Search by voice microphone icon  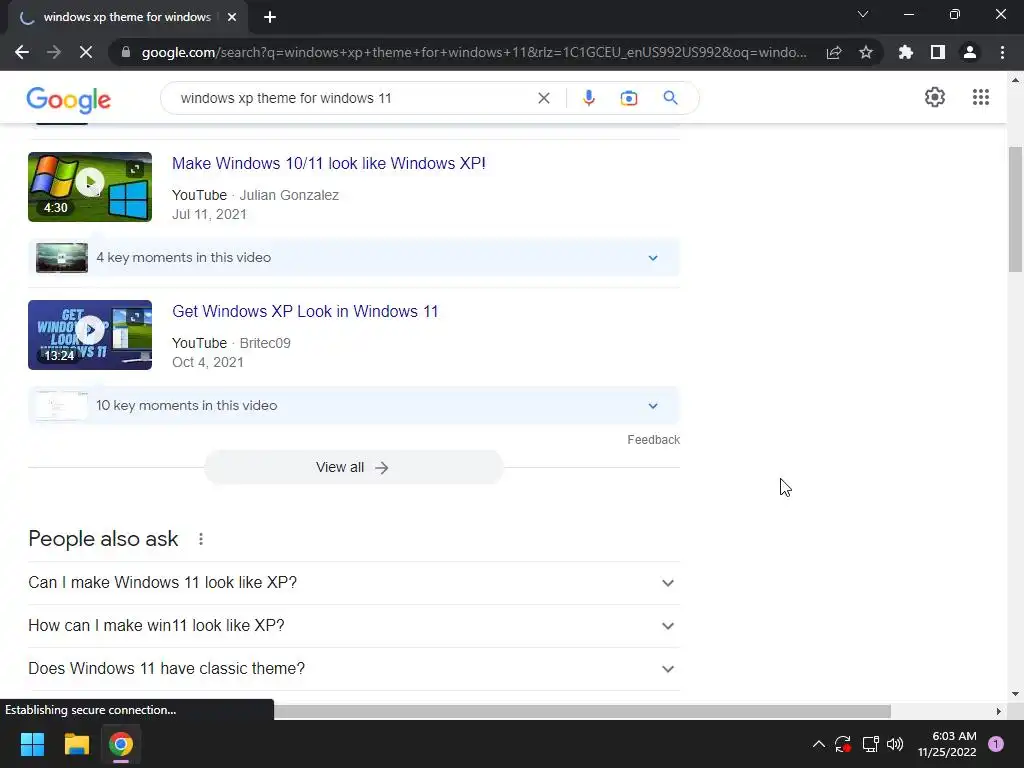588,98
